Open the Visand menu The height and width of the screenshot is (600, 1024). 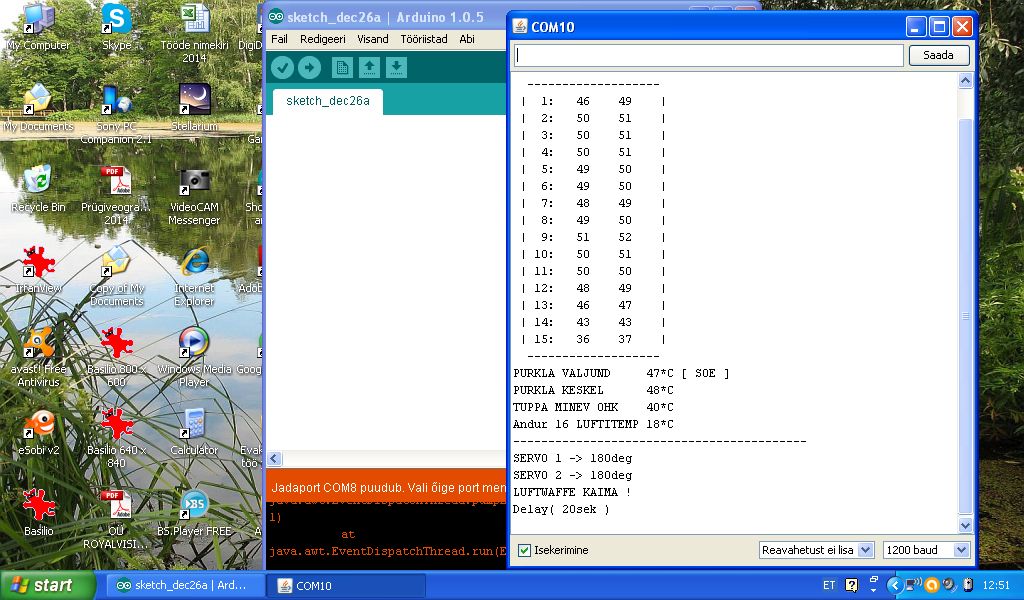point(372,39)
